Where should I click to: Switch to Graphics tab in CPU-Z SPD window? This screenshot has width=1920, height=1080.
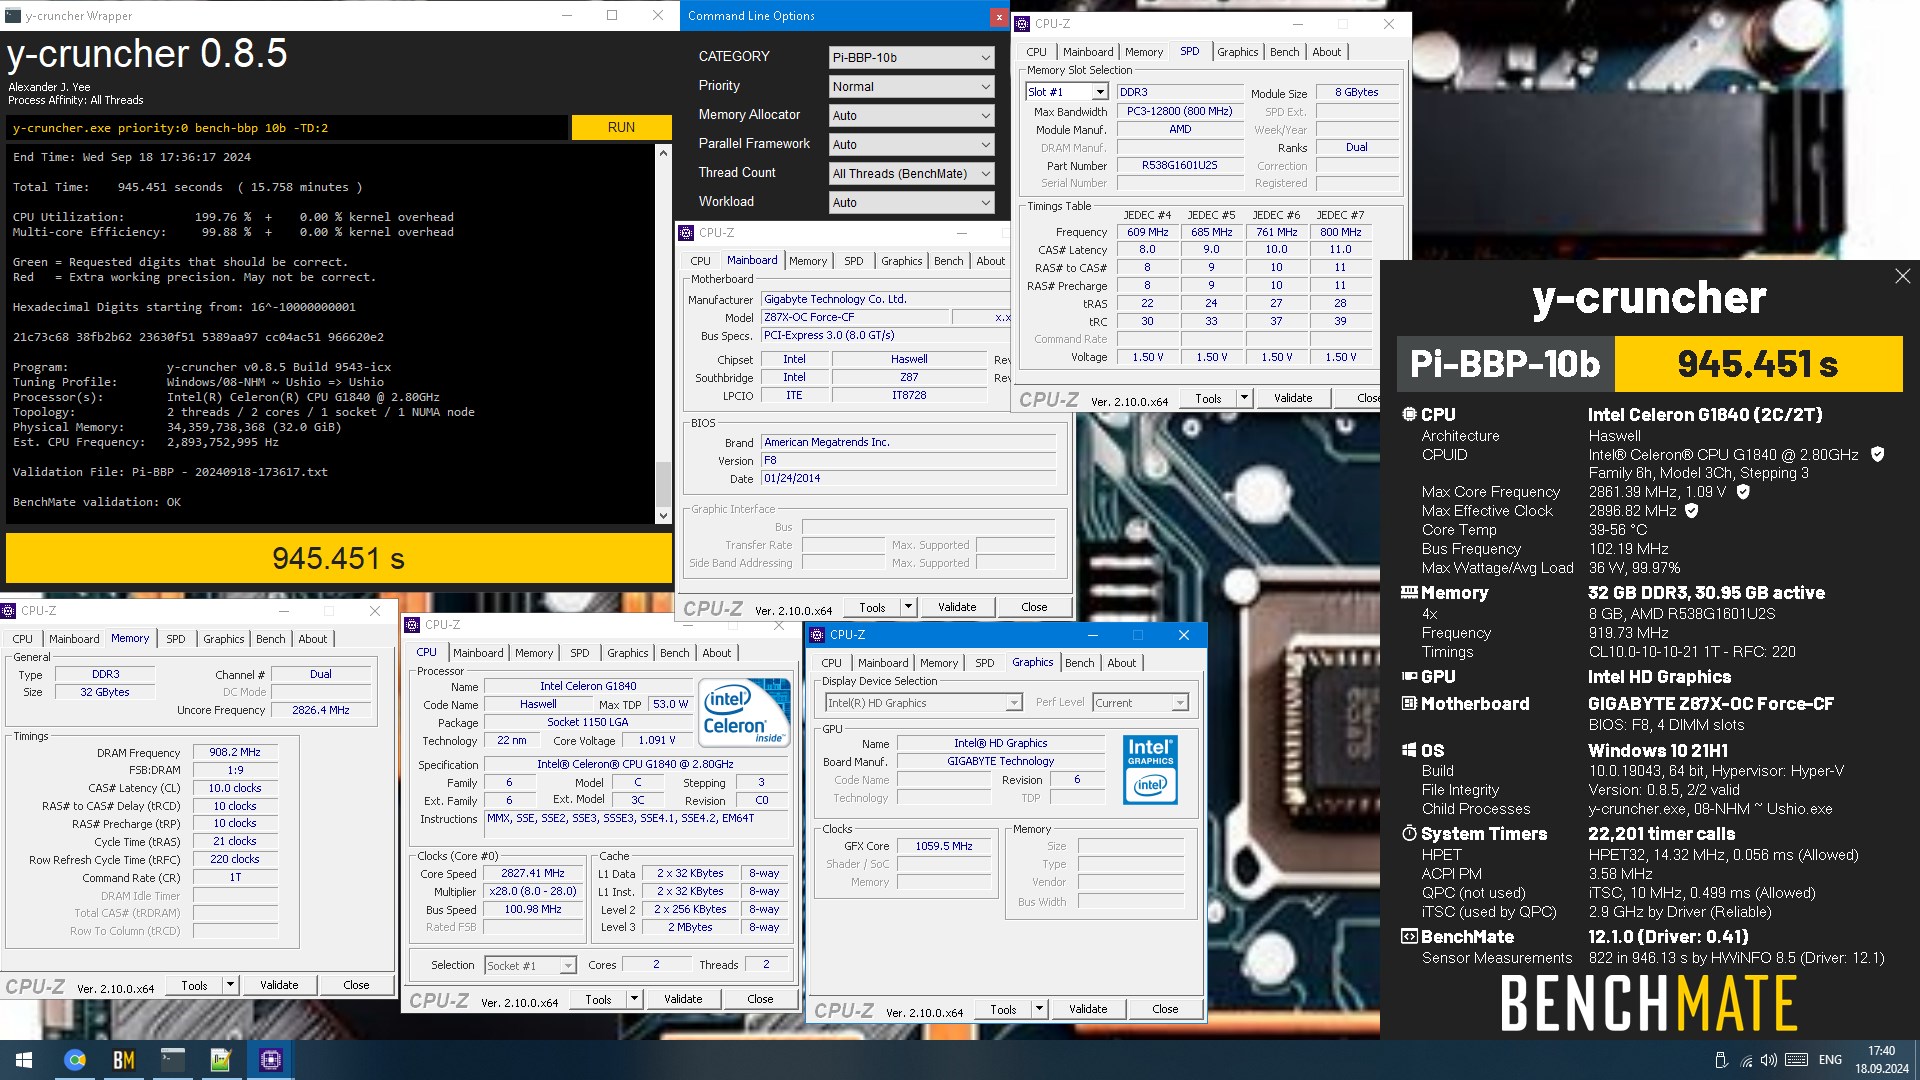point(1237,52)
